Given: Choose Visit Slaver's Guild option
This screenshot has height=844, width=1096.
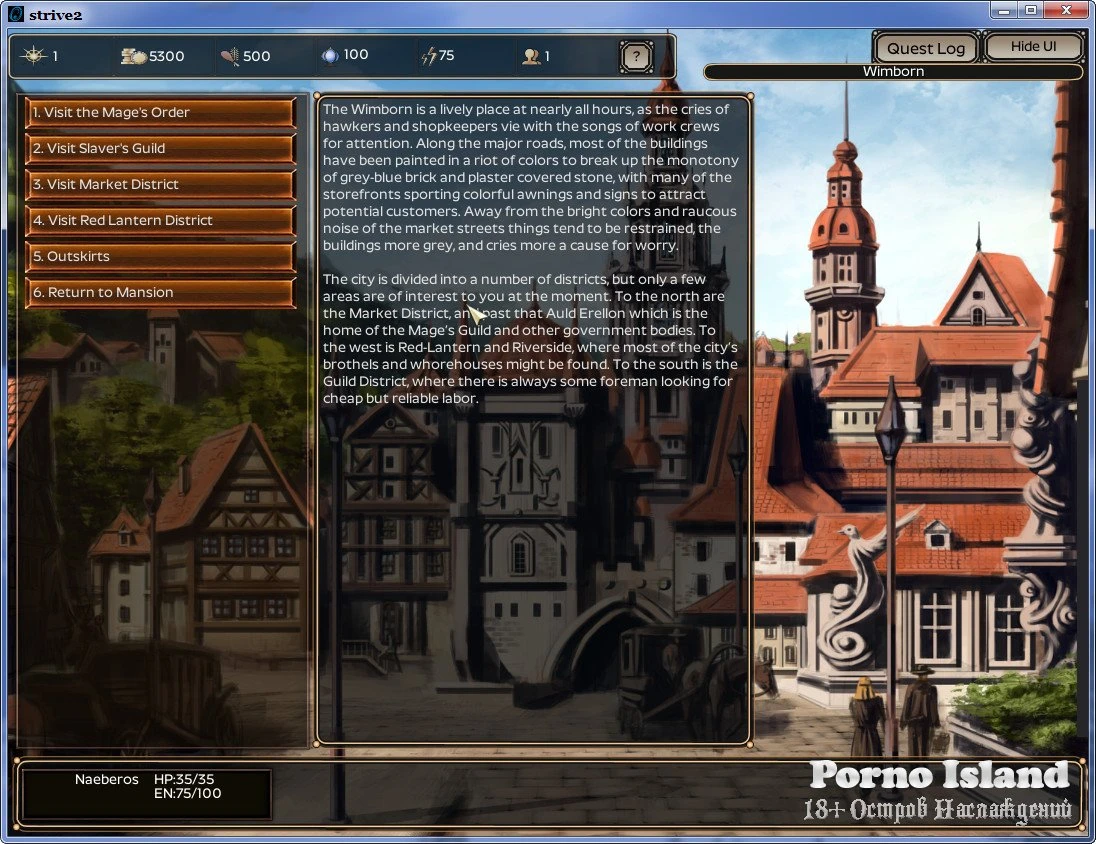Looking at the screenshot, I should click(x=160, y=149).
